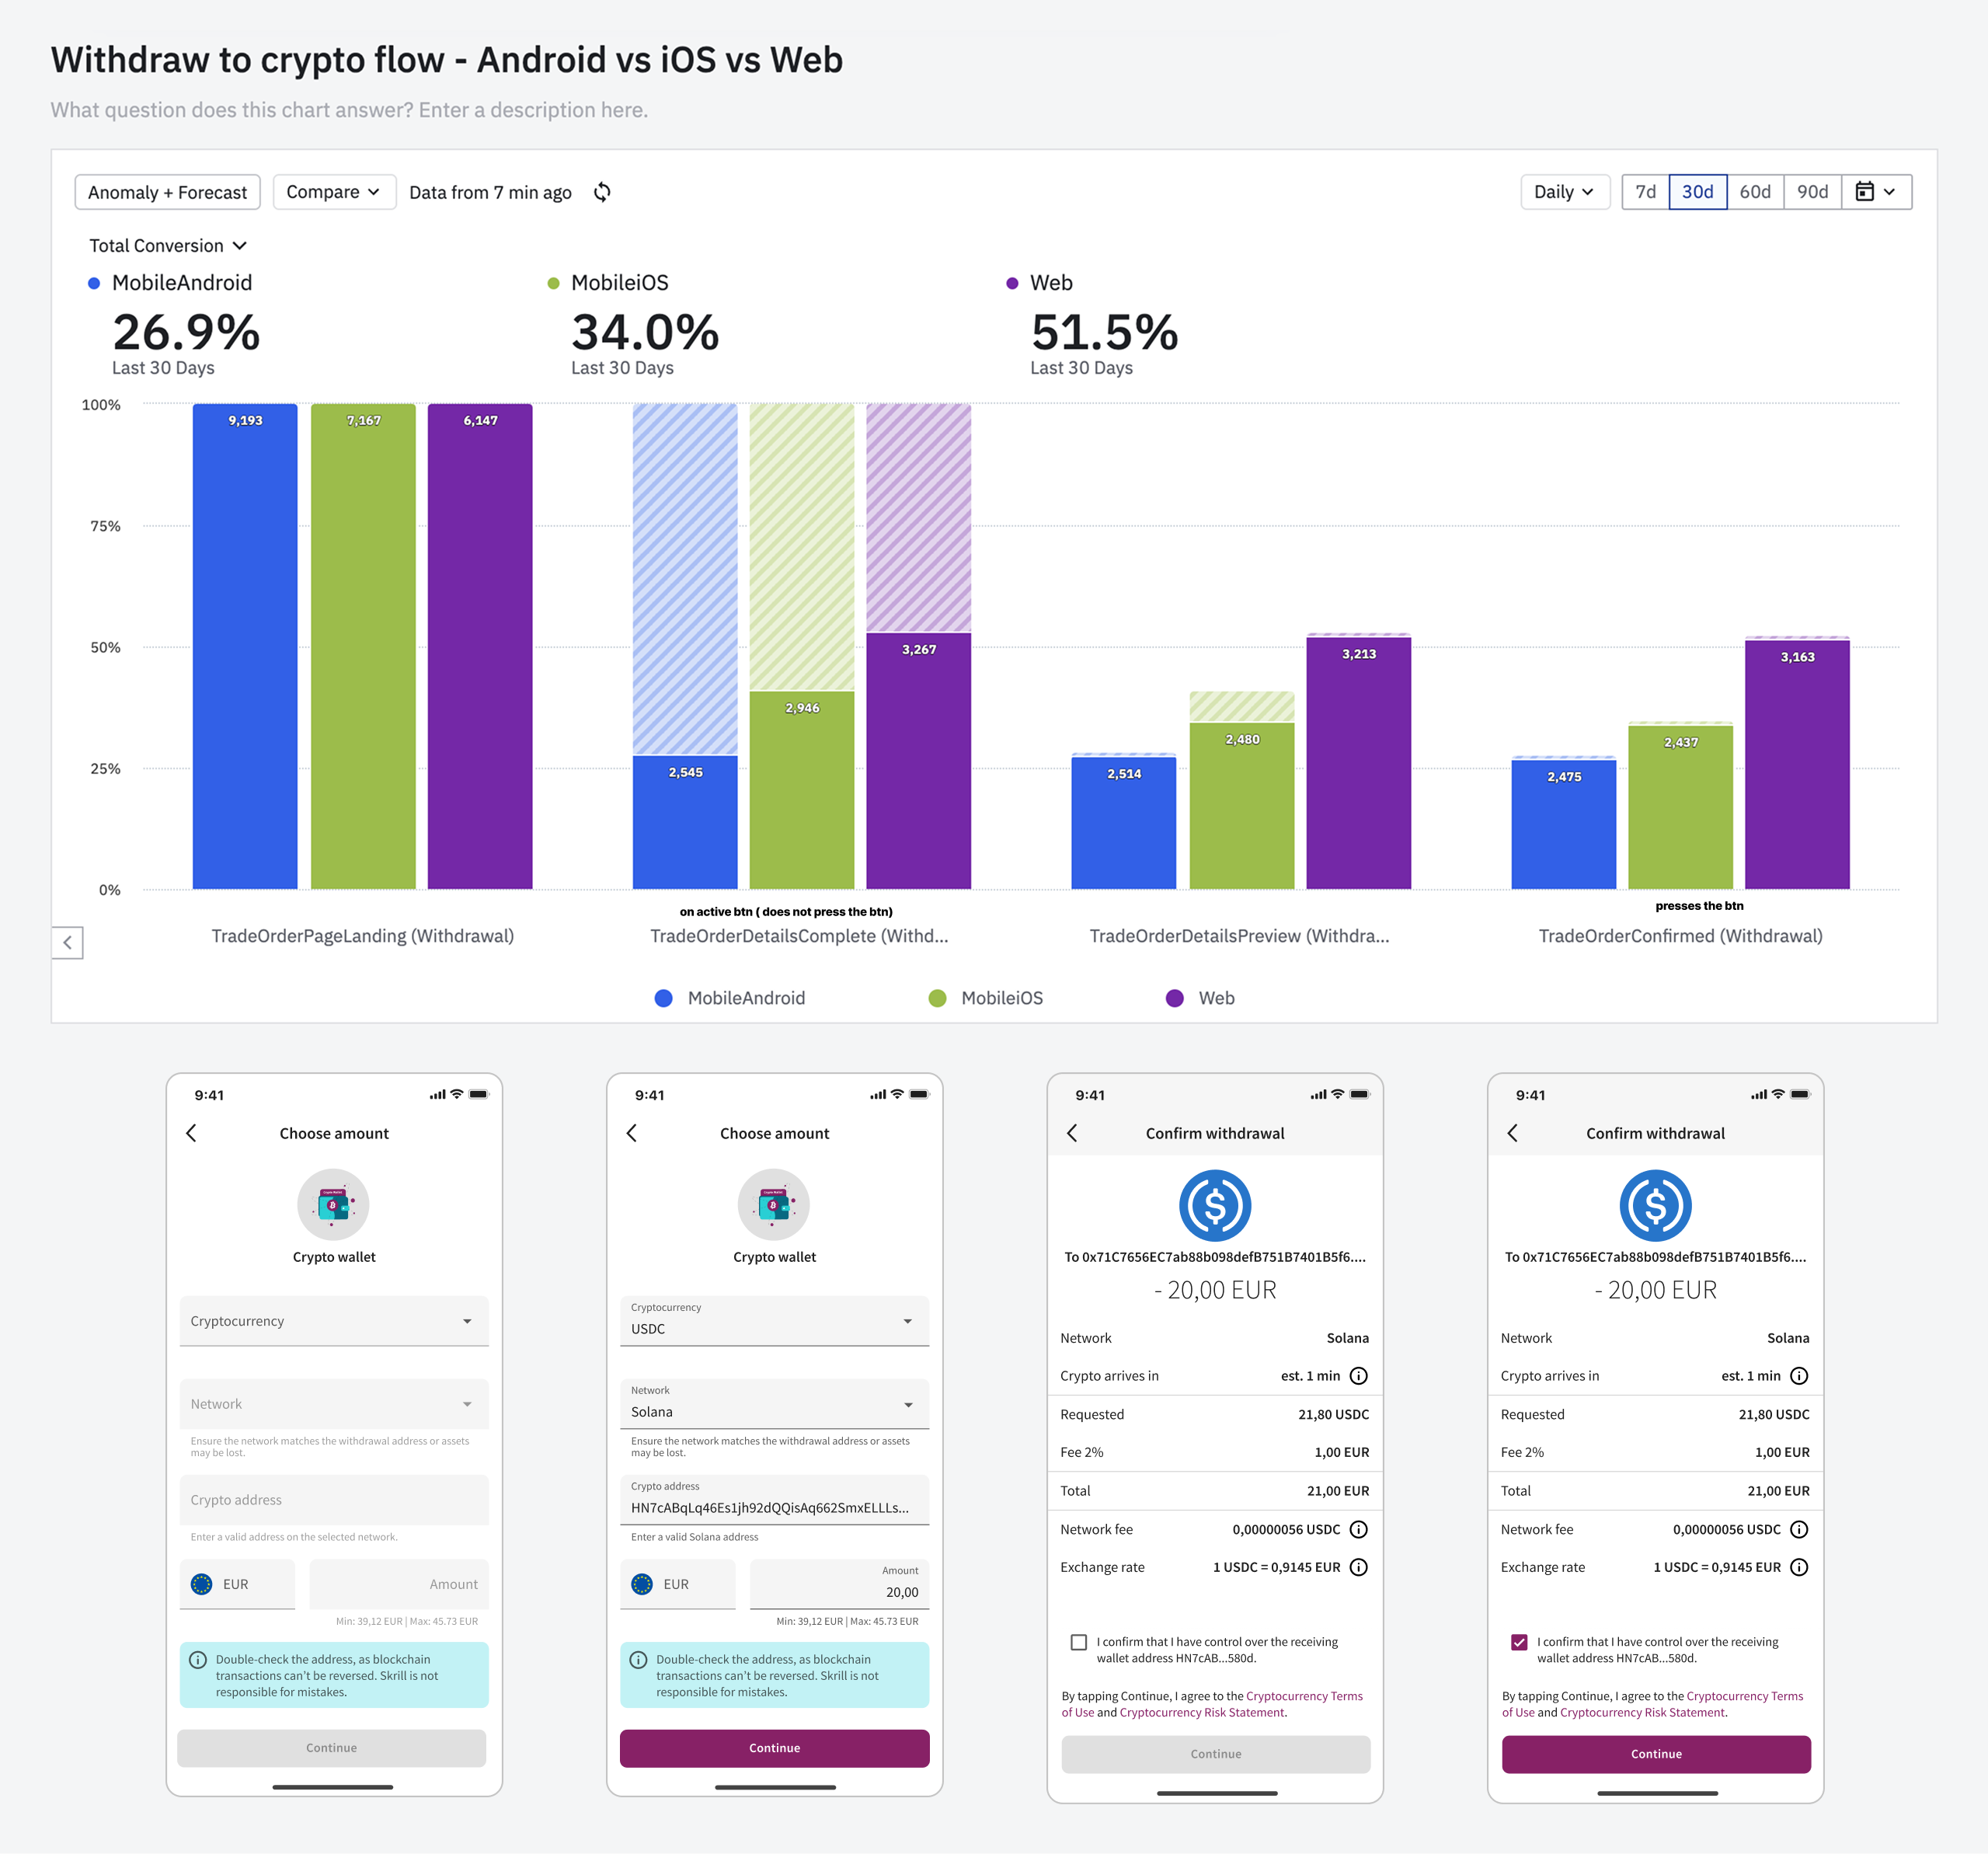Click info icon beside Crypto arrives in, fourth phone

(x=1799, y=1376)
